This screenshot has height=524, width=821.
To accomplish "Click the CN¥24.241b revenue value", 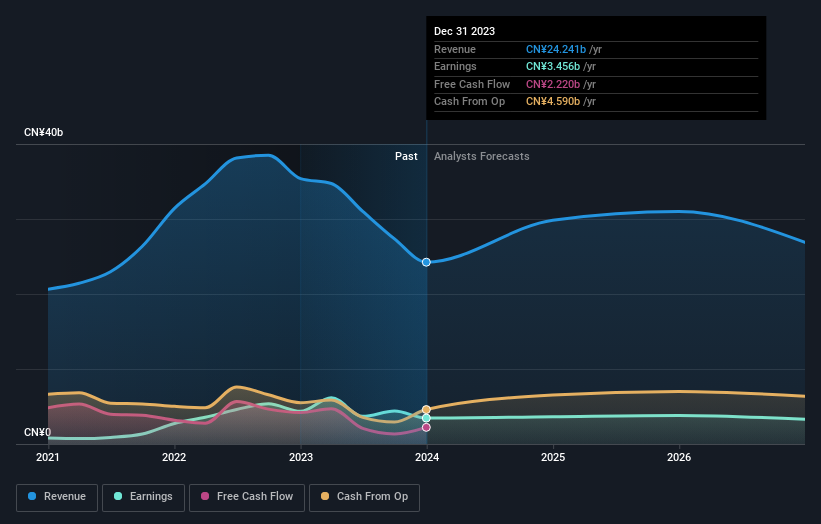I will click(556, 49).
